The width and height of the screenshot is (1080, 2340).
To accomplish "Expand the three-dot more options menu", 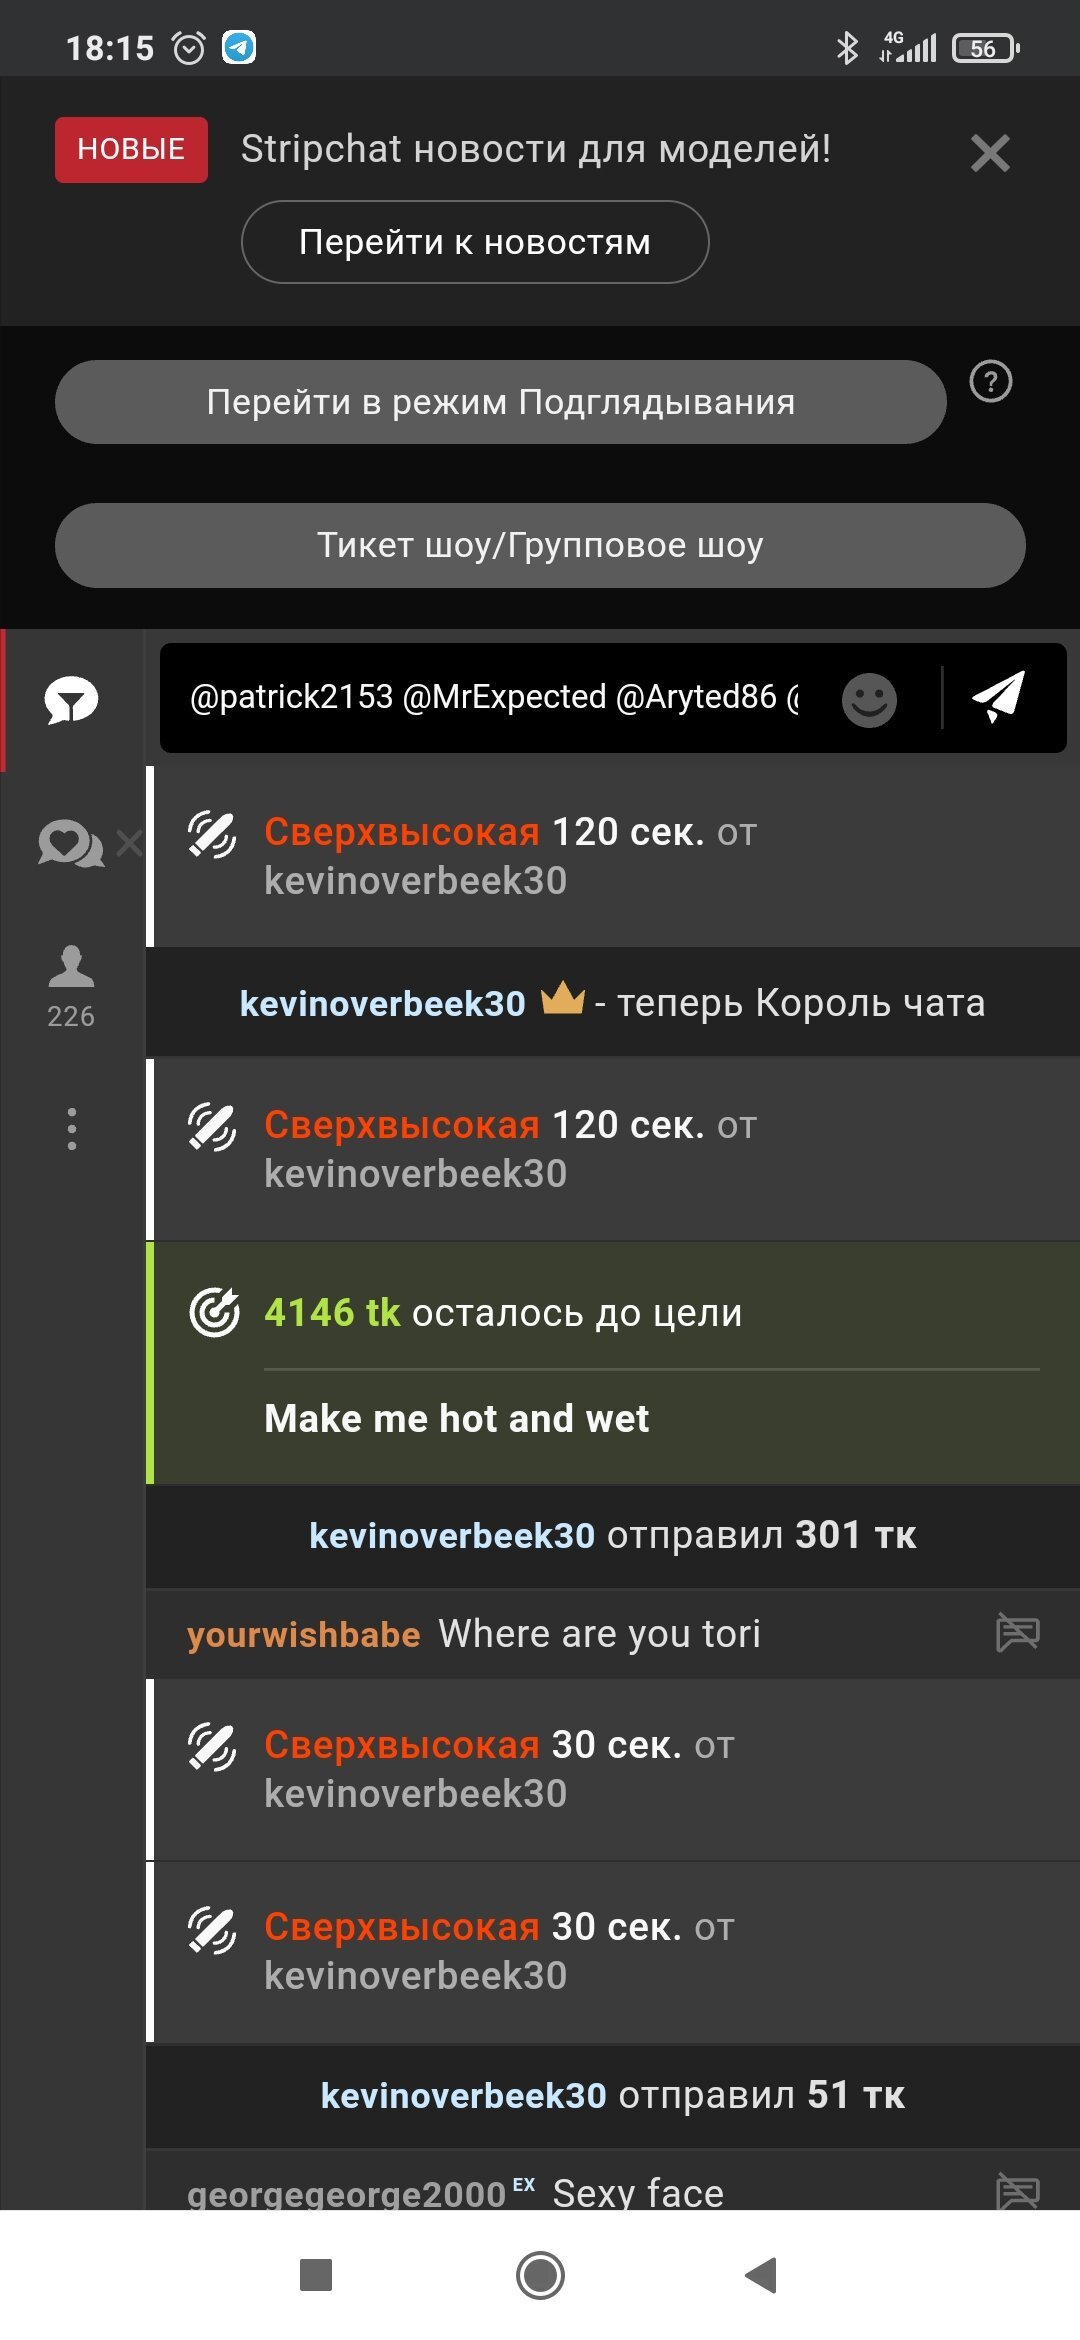I will tap(71, 1129).
